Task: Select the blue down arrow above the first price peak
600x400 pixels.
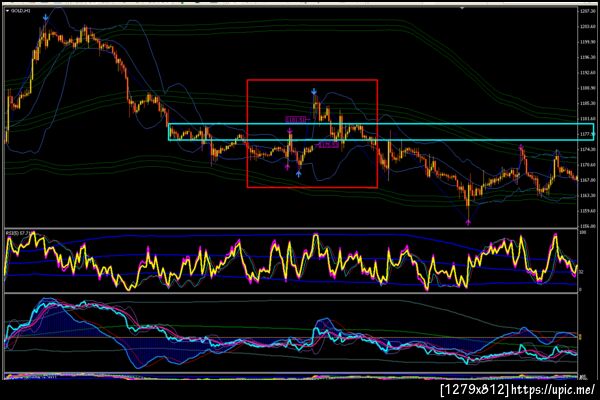Action: point(46,18)
